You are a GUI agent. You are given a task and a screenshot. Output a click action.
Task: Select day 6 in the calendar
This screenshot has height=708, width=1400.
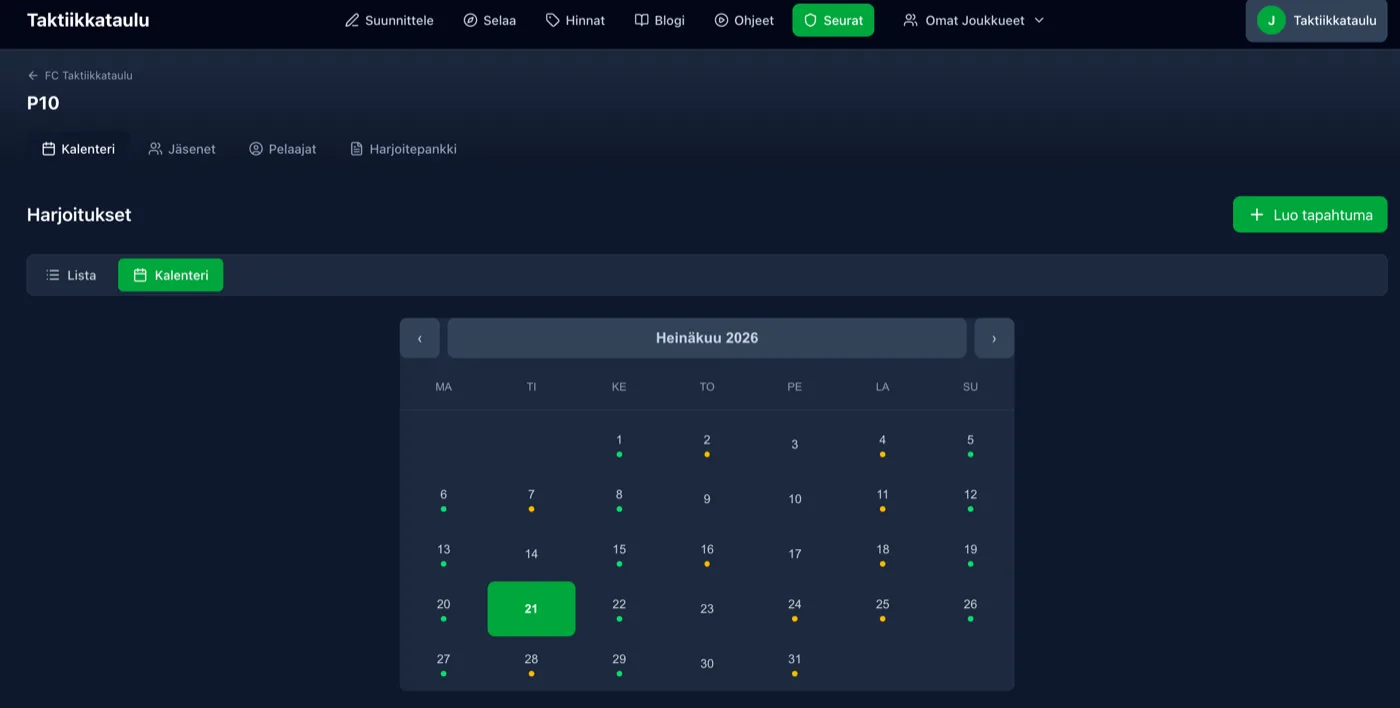[x=443, y=499]
